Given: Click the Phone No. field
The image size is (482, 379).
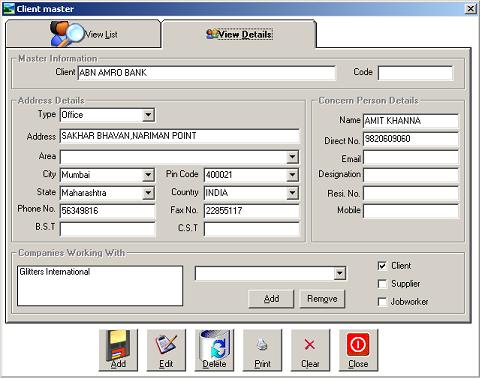Looking at the screenshot, I should [x=107, y=211].
